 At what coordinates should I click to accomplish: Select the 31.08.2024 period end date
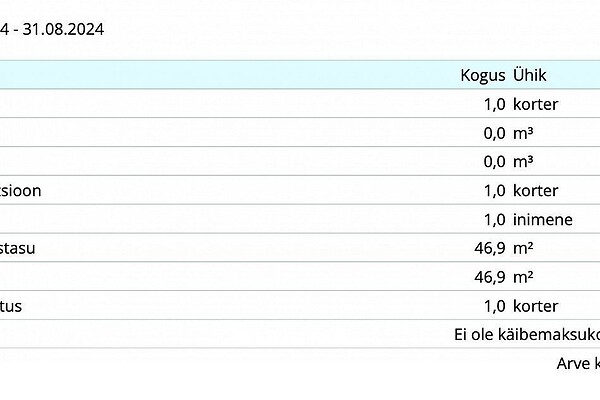click(60, 28)
